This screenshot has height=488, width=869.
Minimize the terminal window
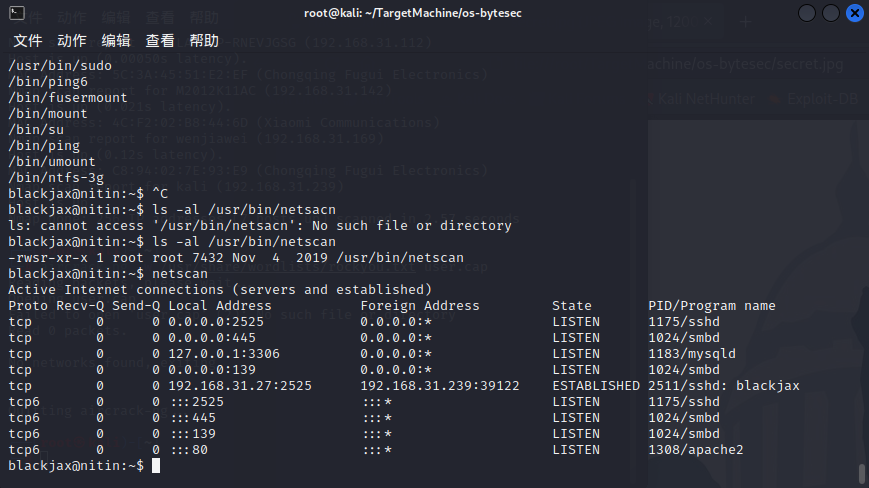[x=806, y=13]
